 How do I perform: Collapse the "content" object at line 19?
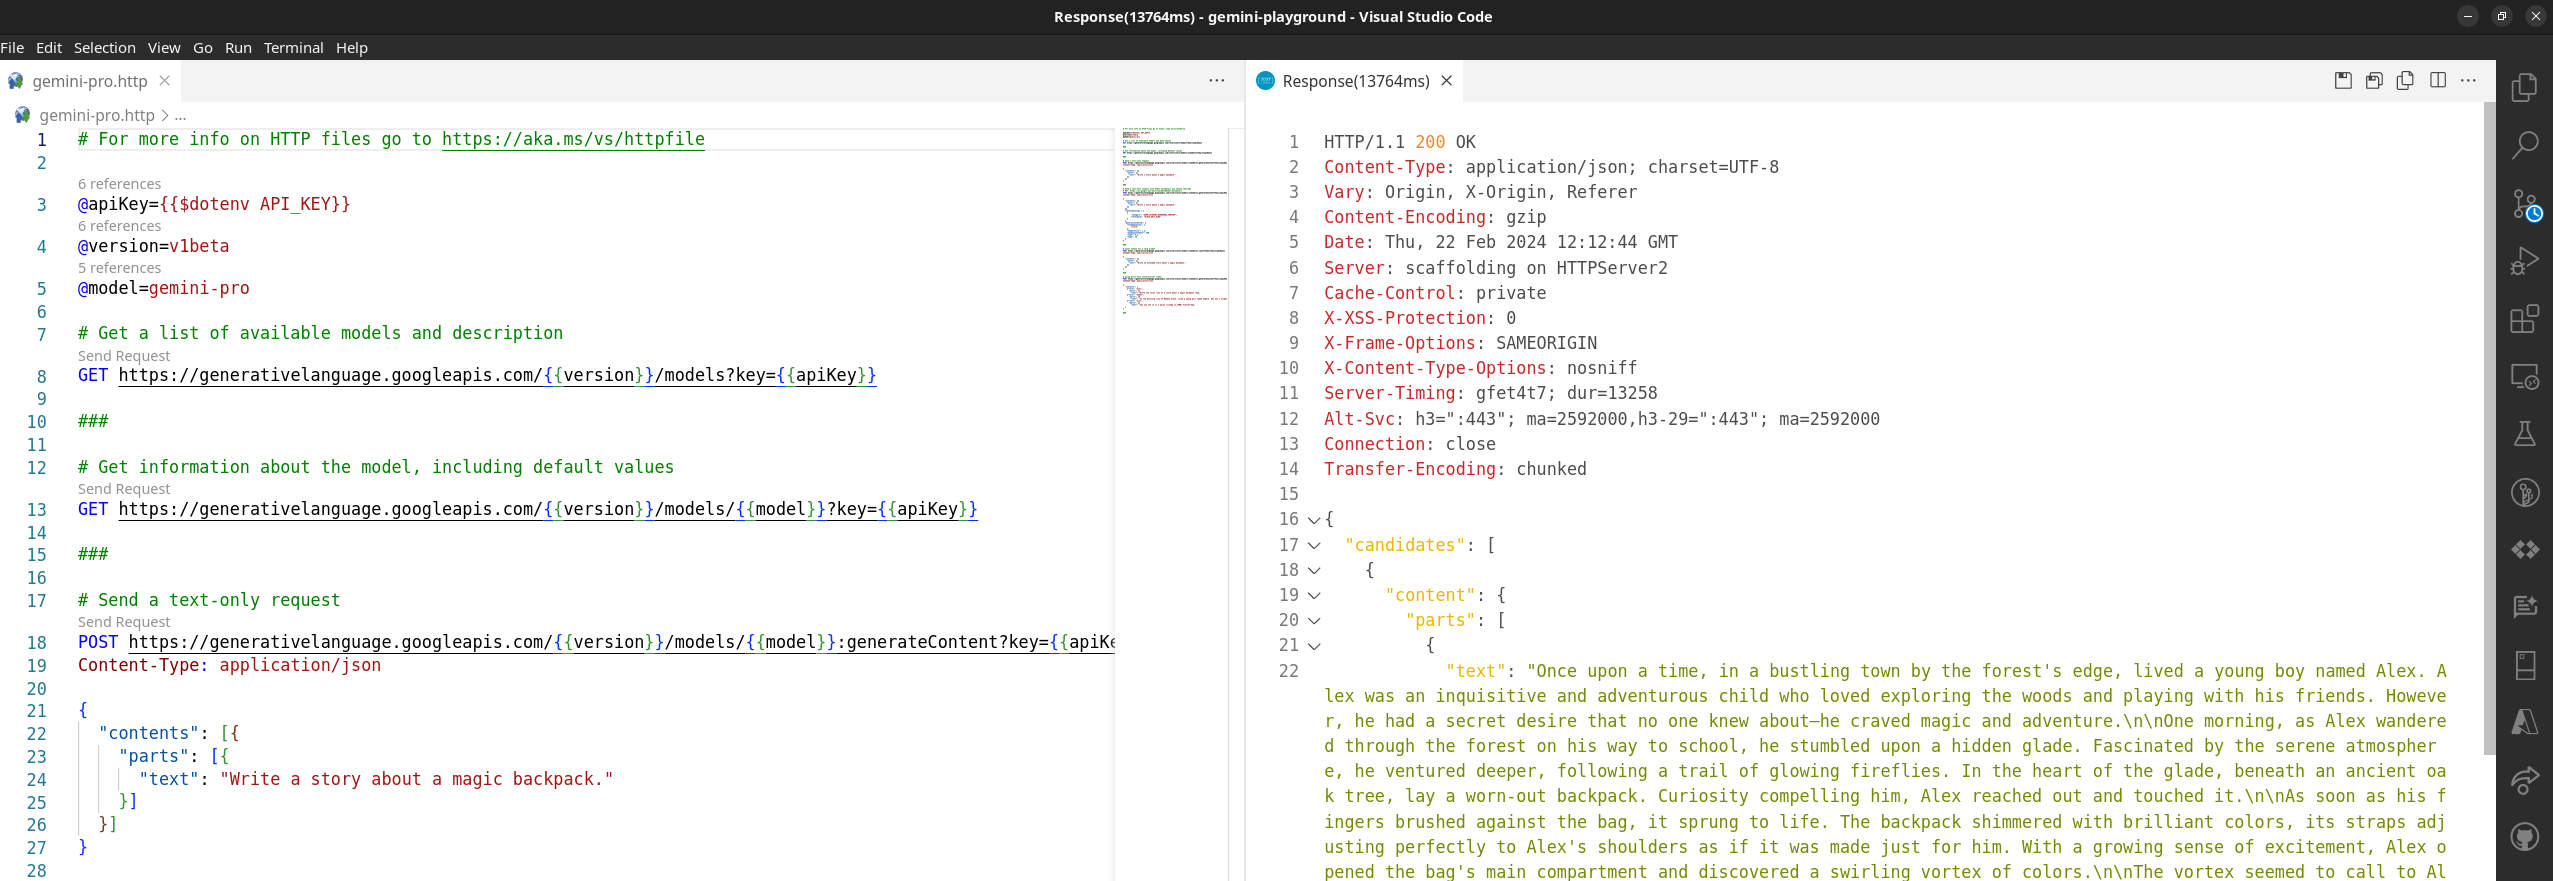point(1314,596)
